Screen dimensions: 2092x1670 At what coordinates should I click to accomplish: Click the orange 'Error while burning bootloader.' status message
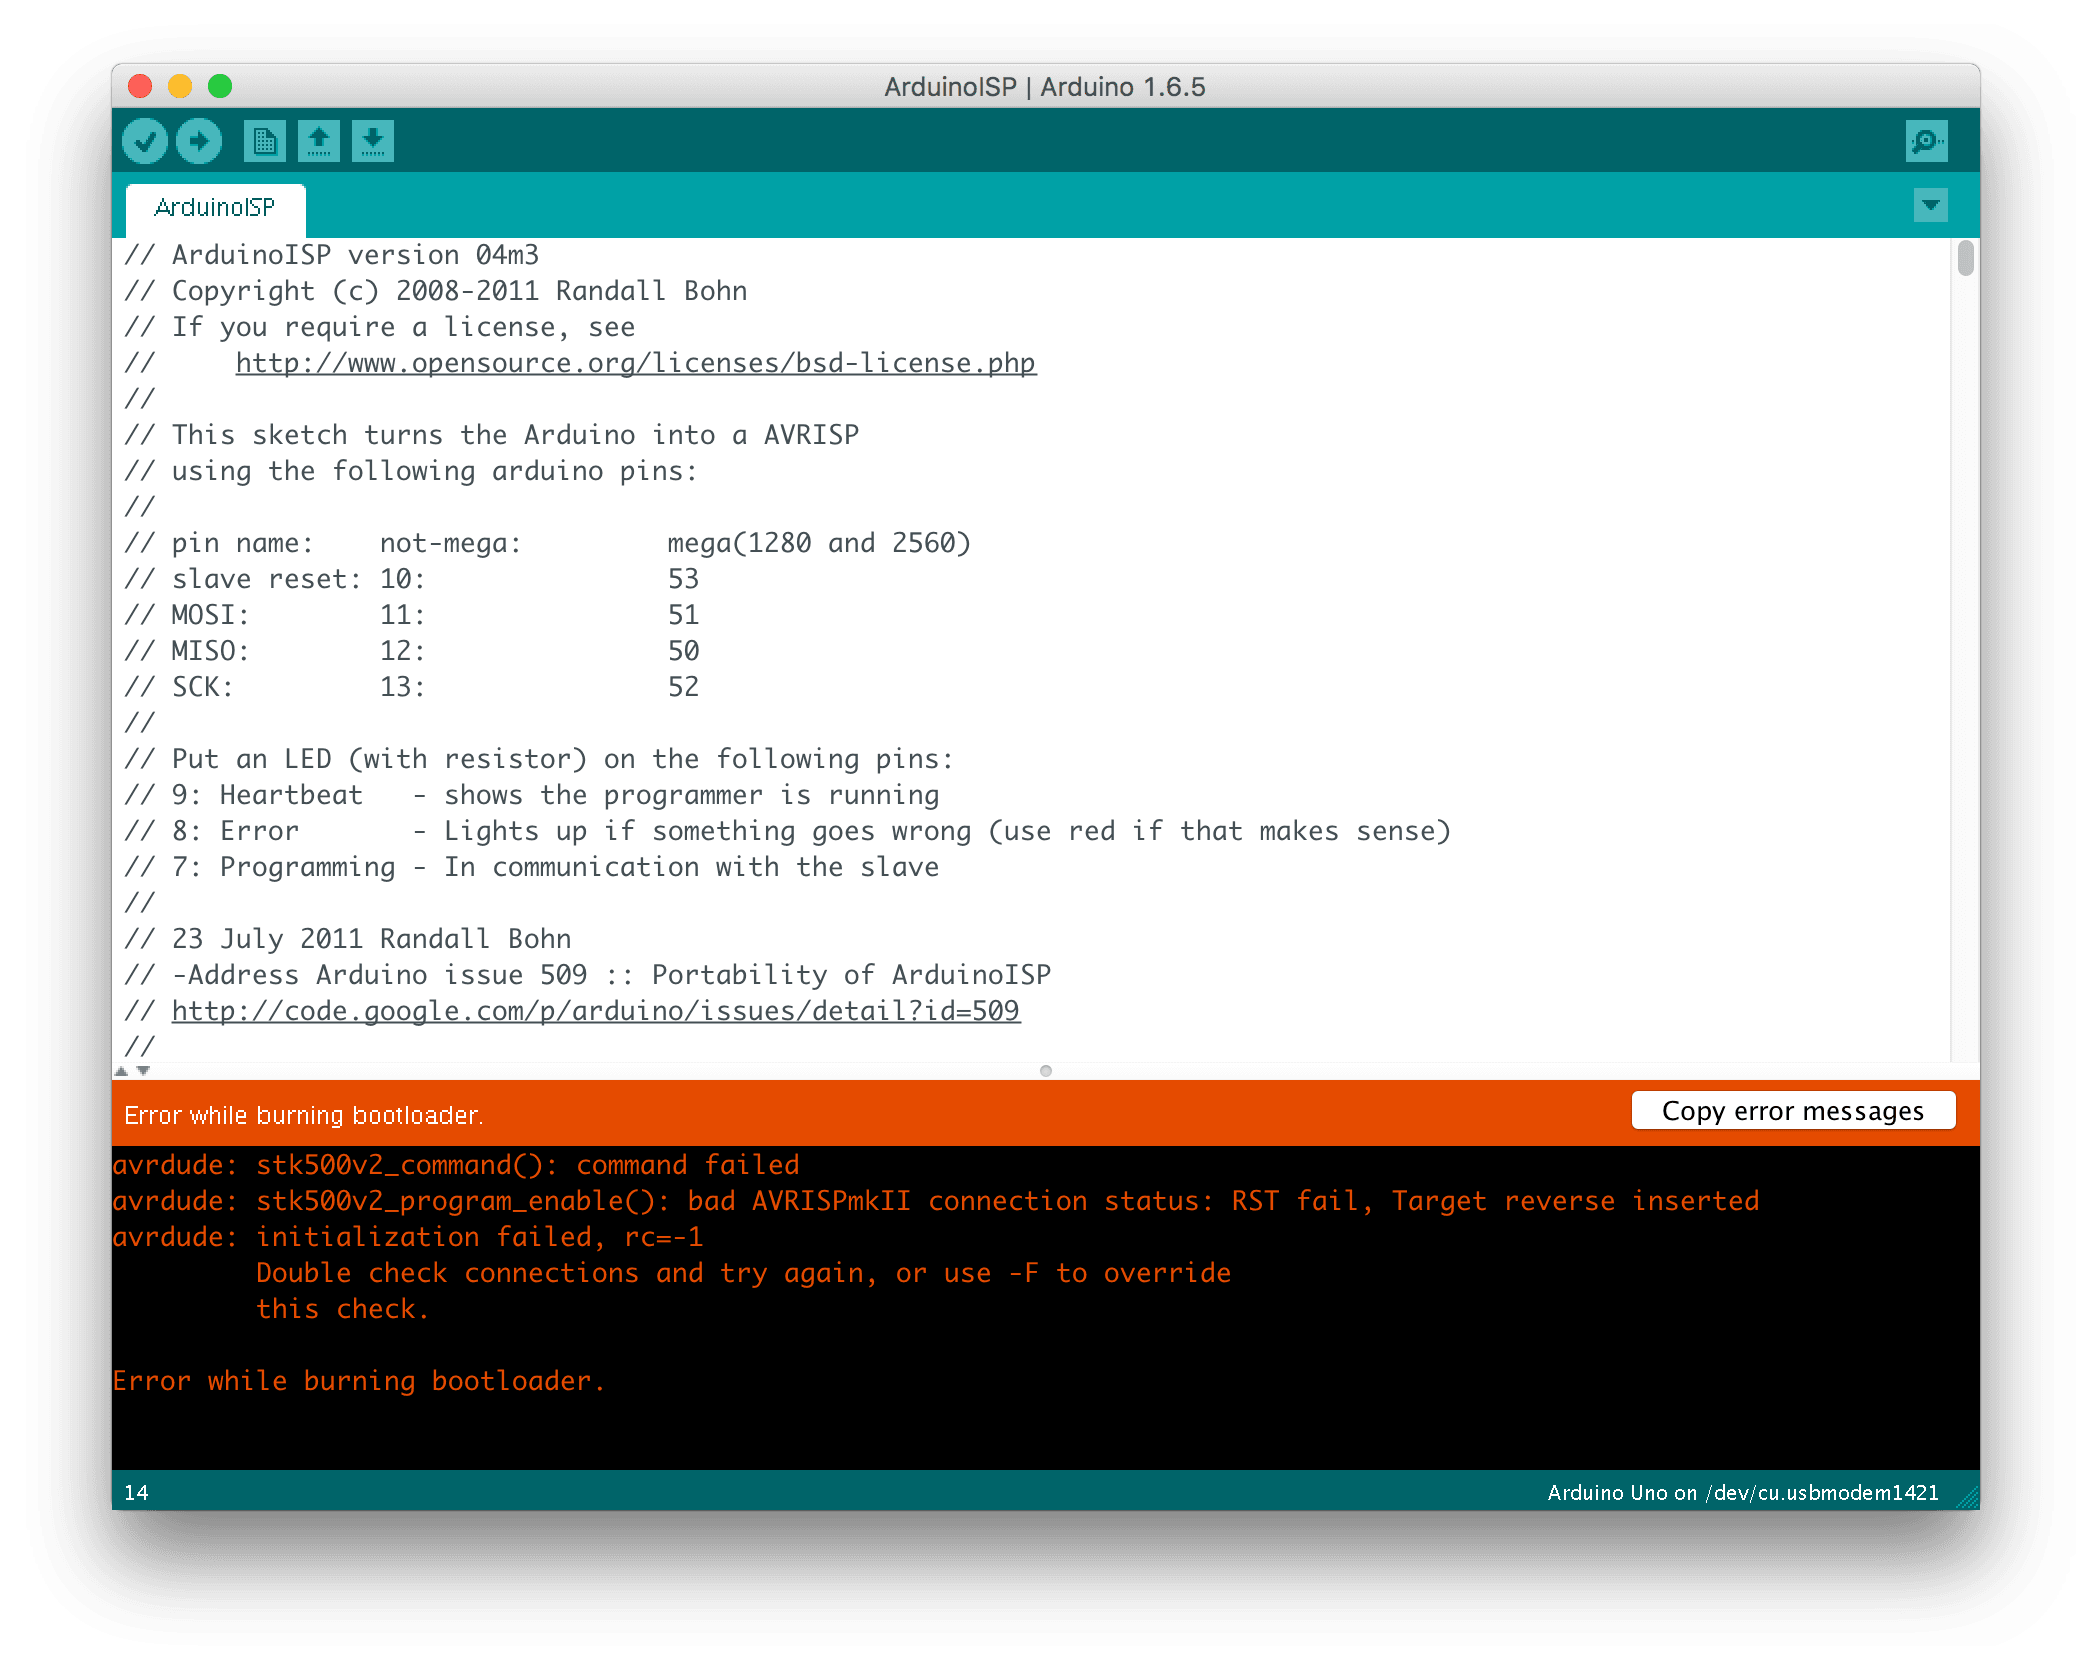tap(304, 1115)
